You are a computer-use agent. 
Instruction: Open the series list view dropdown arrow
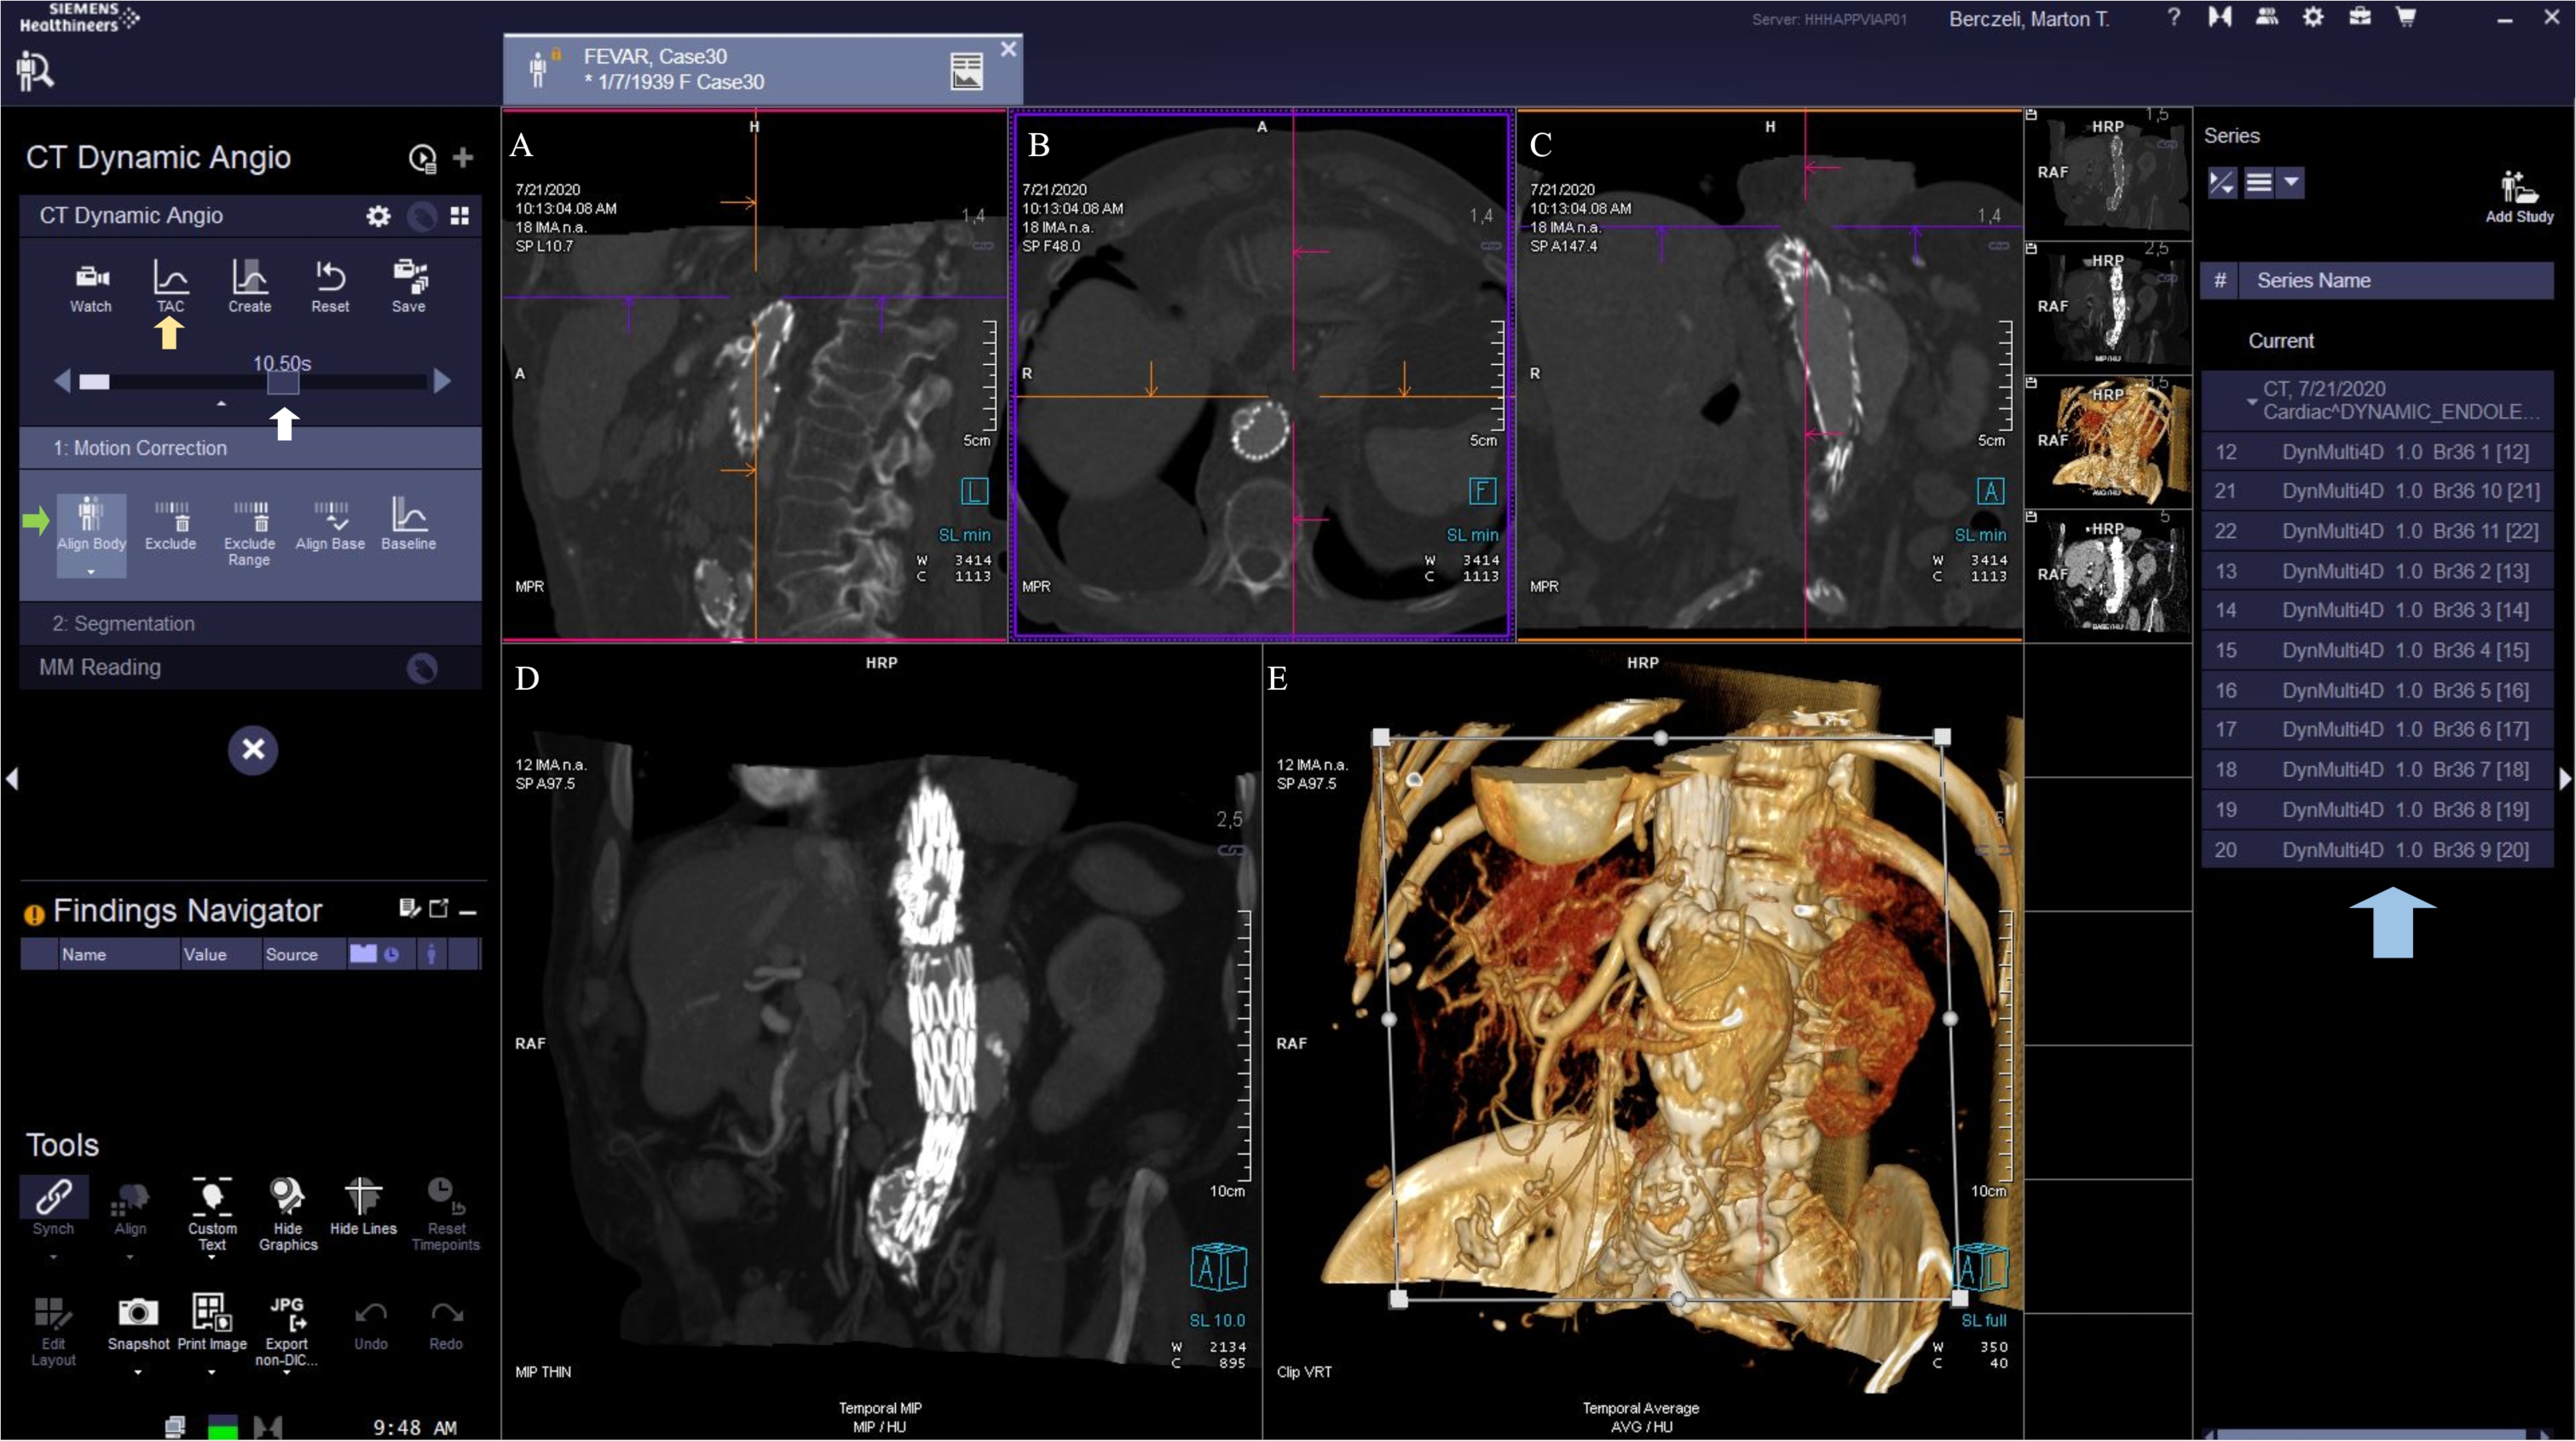pyautogui.click(x=2291, y=183)
